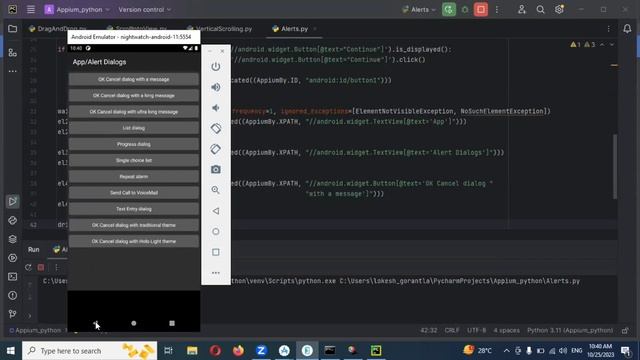The image size is (640, 360).
Task: Open Firefox from the Windows taskbar
Action: point(238,351)
